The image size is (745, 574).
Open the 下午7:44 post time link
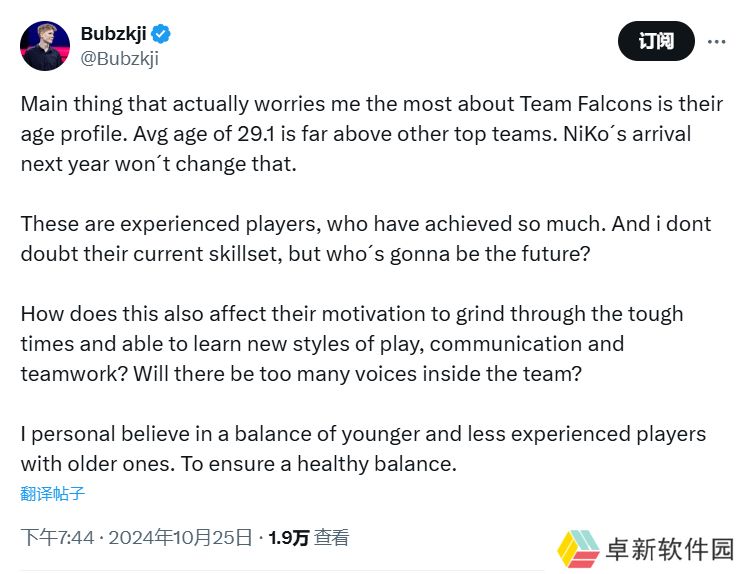click(57, 538)
